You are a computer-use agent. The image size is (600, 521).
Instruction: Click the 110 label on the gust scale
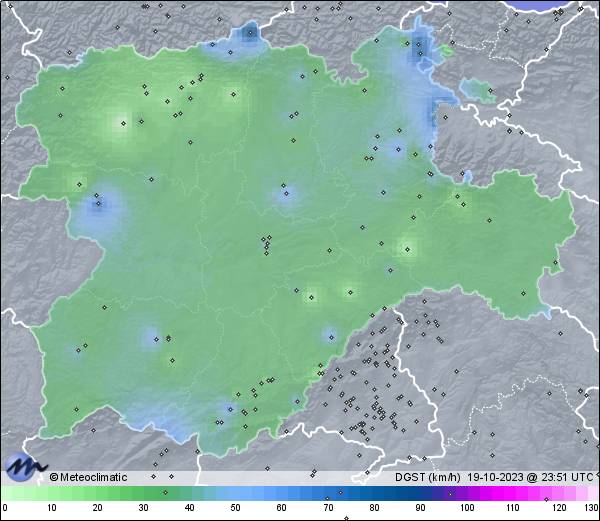513,508
